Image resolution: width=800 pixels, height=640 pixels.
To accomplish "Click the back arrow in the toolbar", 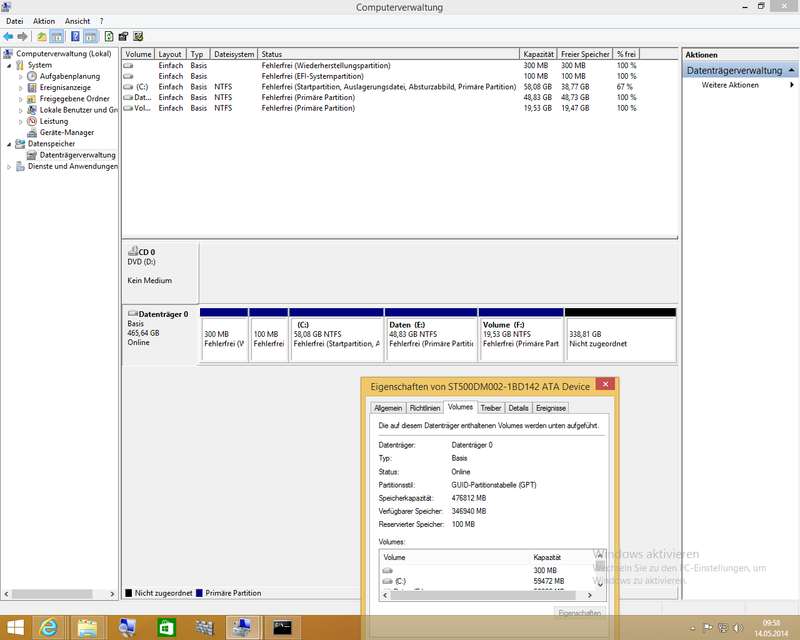I will coord(8,37).
